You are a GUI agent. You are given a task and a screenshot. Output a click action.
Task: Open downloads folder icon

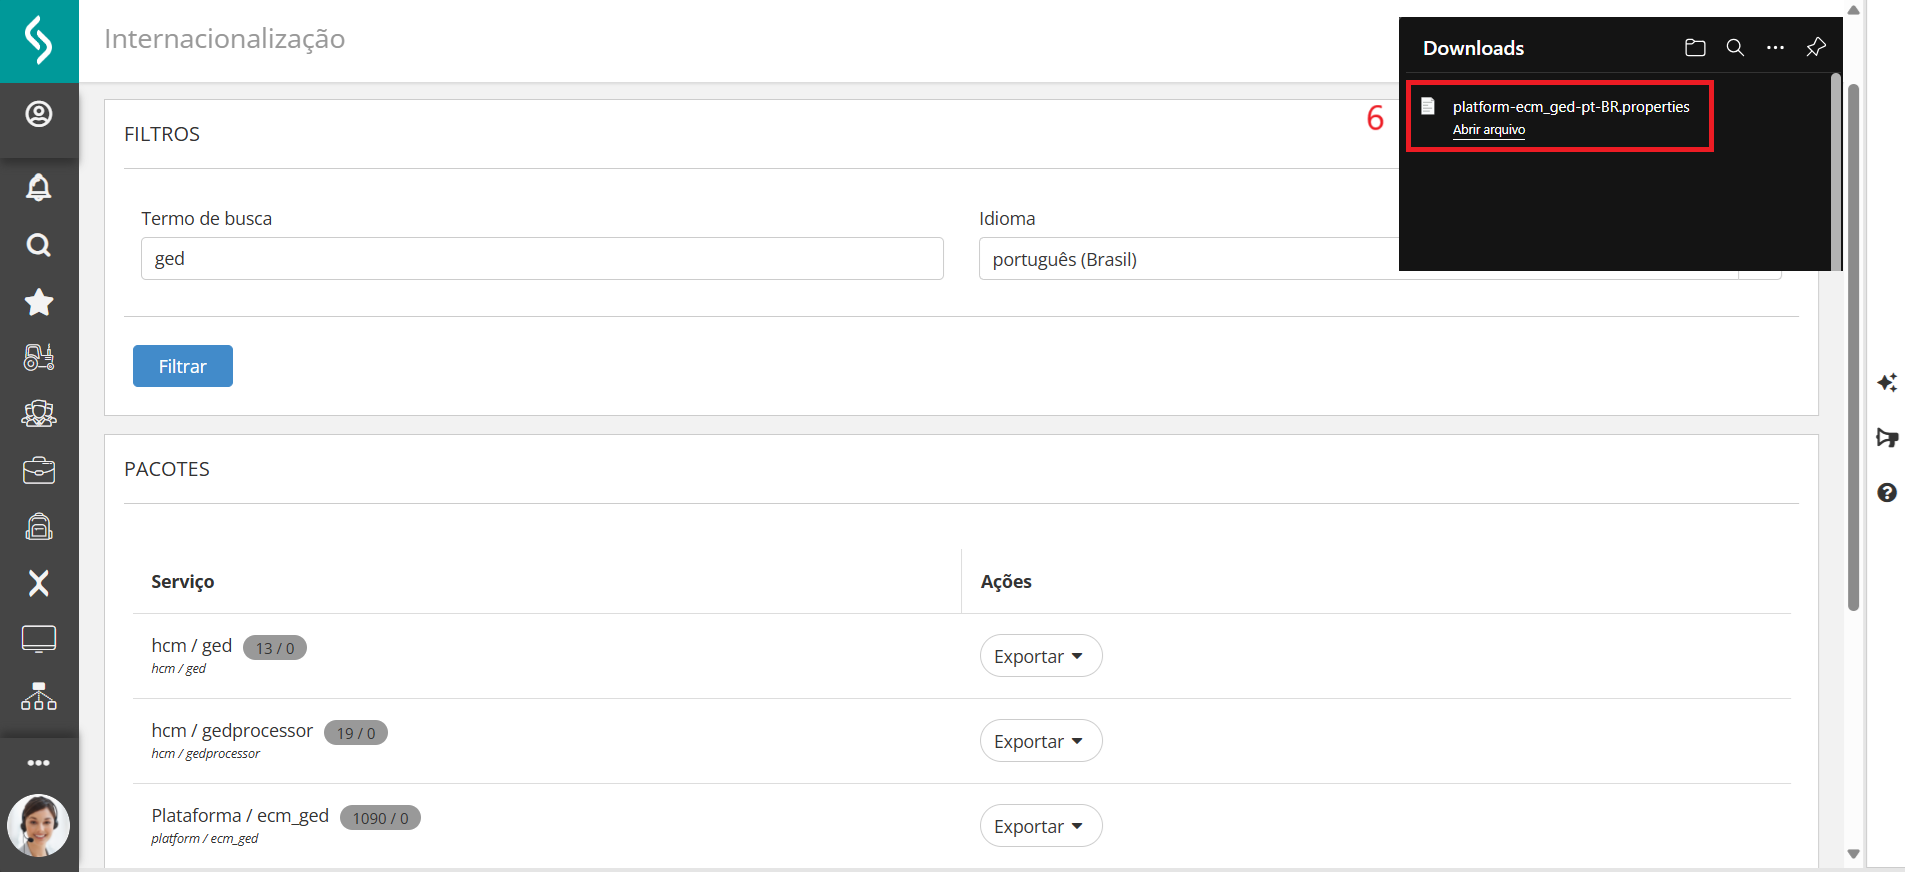[1695, 48]
